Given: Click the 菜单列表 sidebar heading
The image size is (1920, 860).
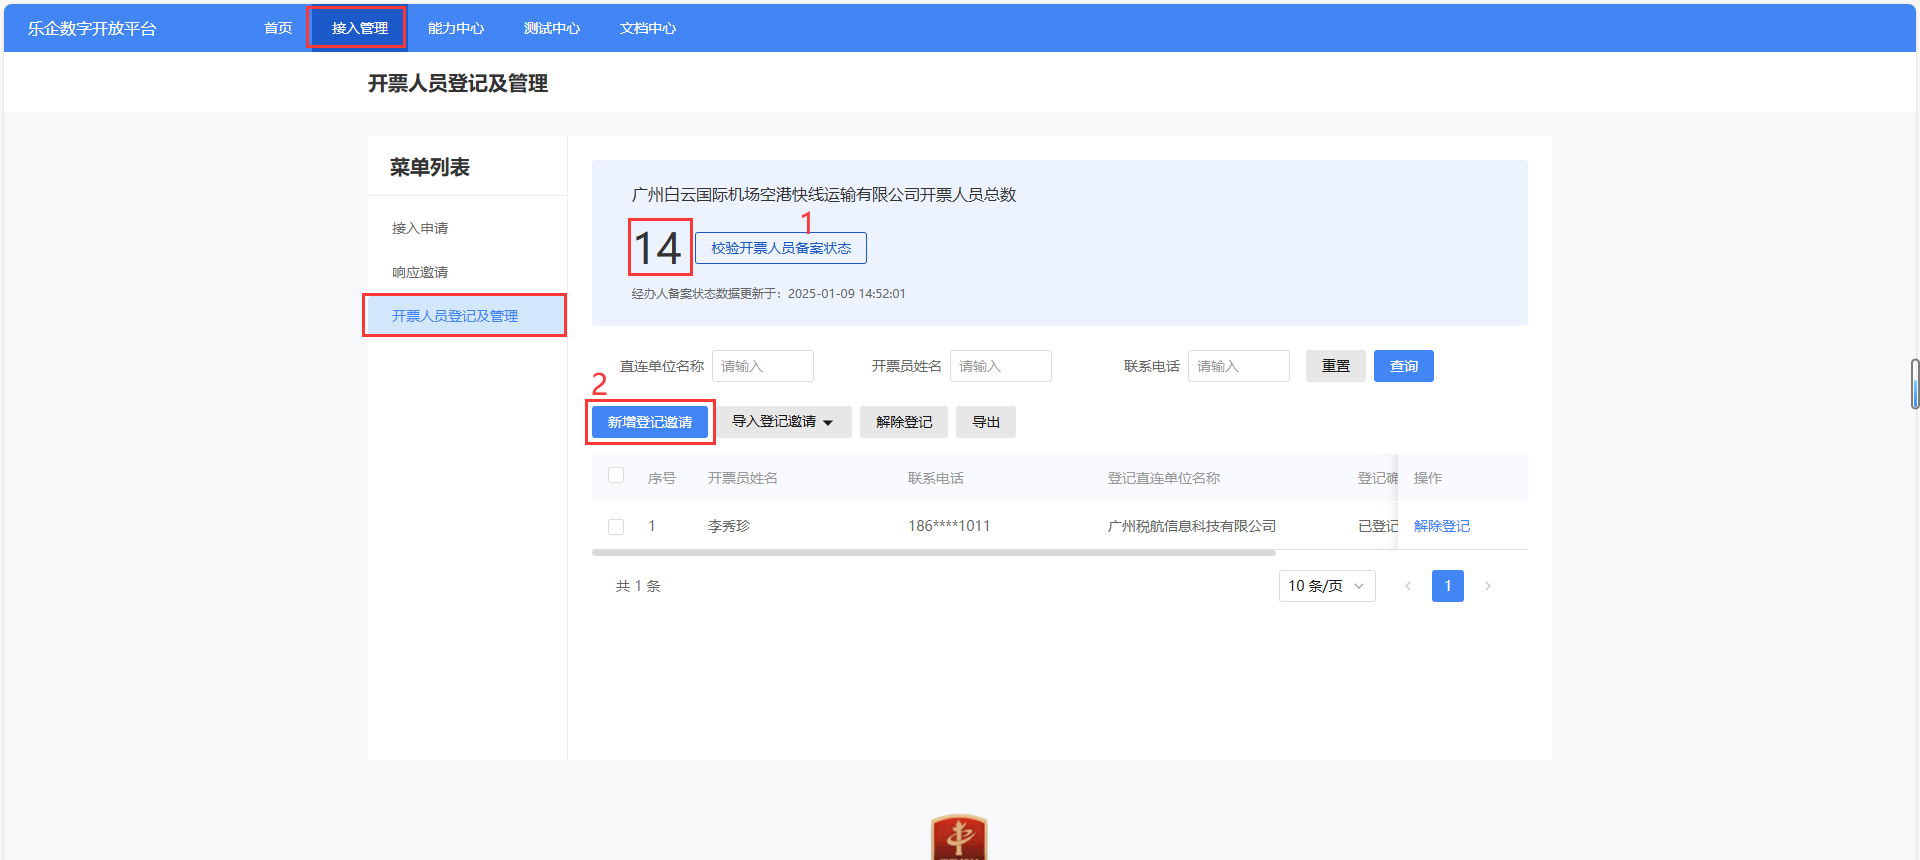Looking at the screenshot, I should (x=430, y=167).
